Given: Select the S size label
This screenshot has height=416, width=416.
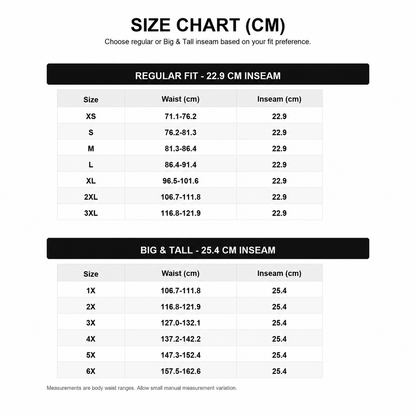Looking at the screenshot, I should pyautogui.click(x=91, y=132).
